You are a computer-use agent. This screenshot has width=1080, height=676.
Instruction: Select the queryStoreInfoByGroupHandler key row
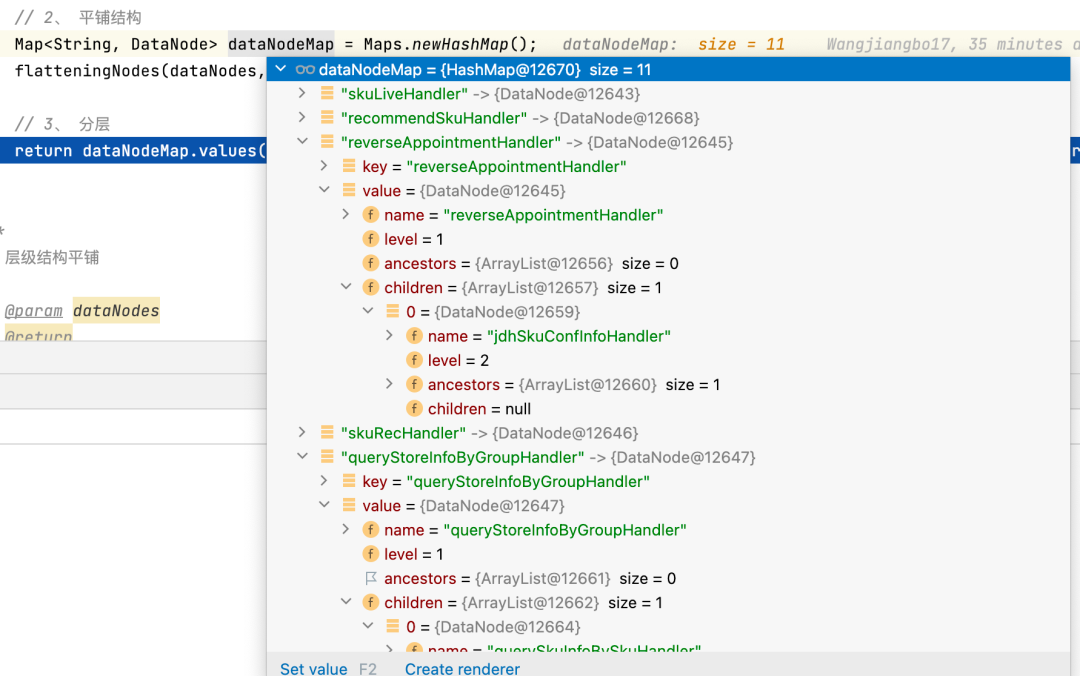pos(506,482)
